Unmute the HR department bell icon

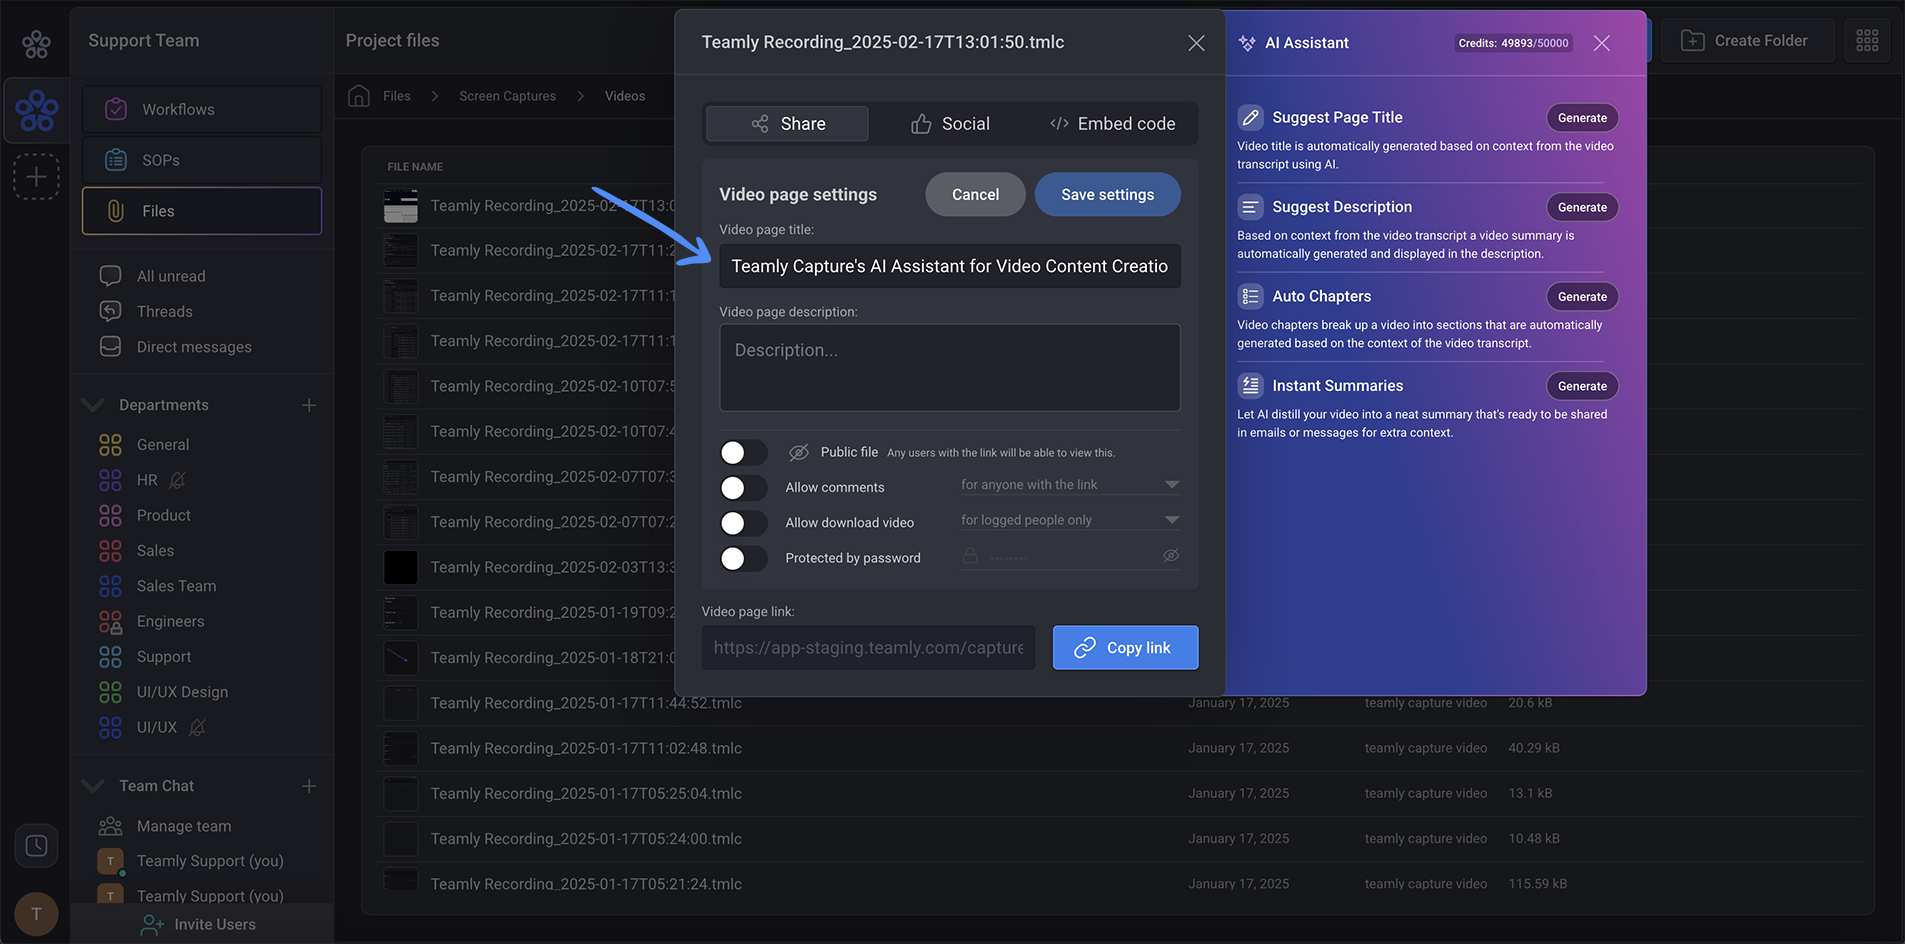[x=177, y=480]
